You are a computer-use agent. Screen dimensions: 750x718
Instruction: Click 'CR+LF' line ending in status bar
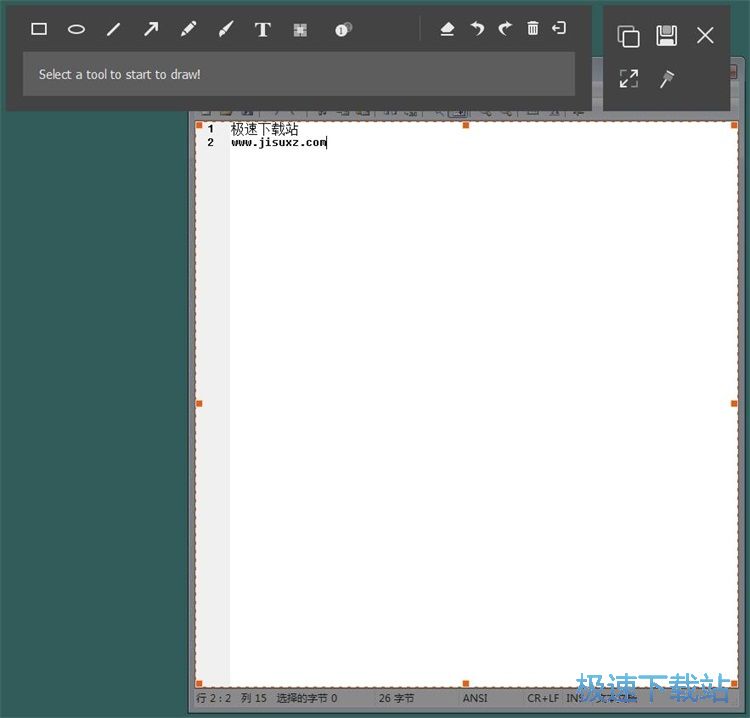click(x=543, y=698)
